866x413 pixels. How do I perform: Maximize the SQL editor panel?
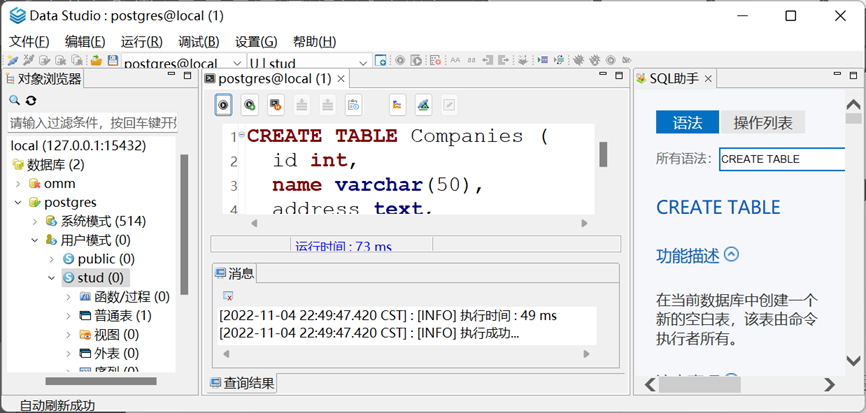click(620, 76)
